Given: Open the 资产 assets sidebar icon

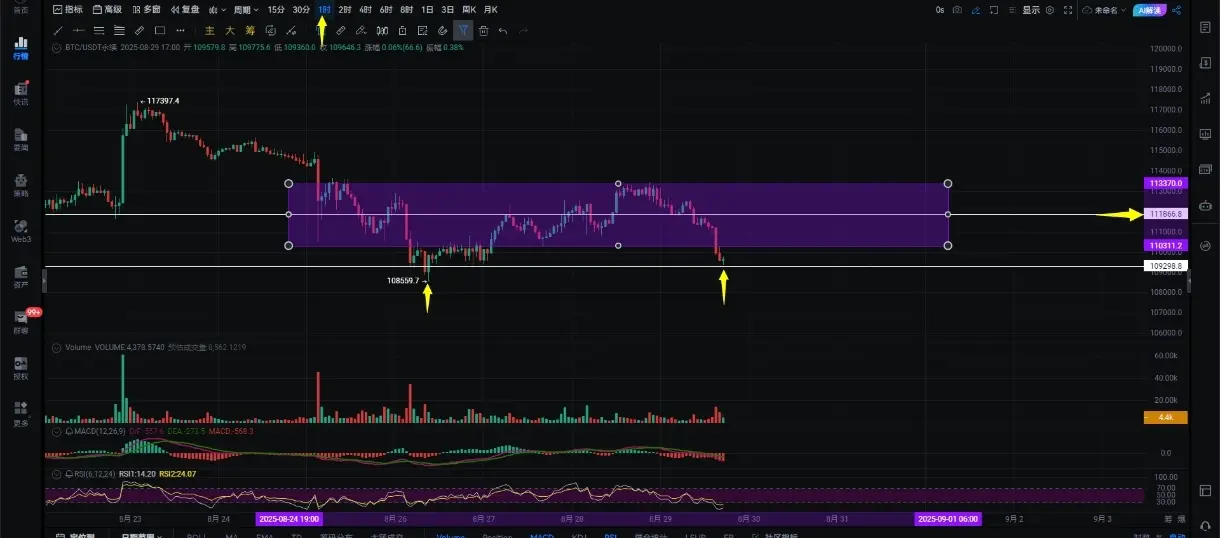Looking at the screenshot, I should [x=21, y=277].
